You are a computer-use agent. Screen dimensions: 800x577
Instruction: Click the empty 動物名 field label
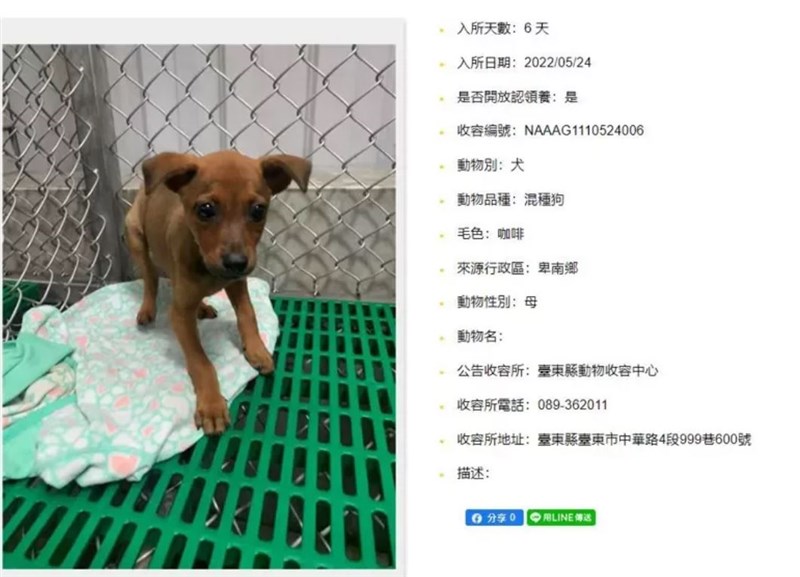[480, 336]
